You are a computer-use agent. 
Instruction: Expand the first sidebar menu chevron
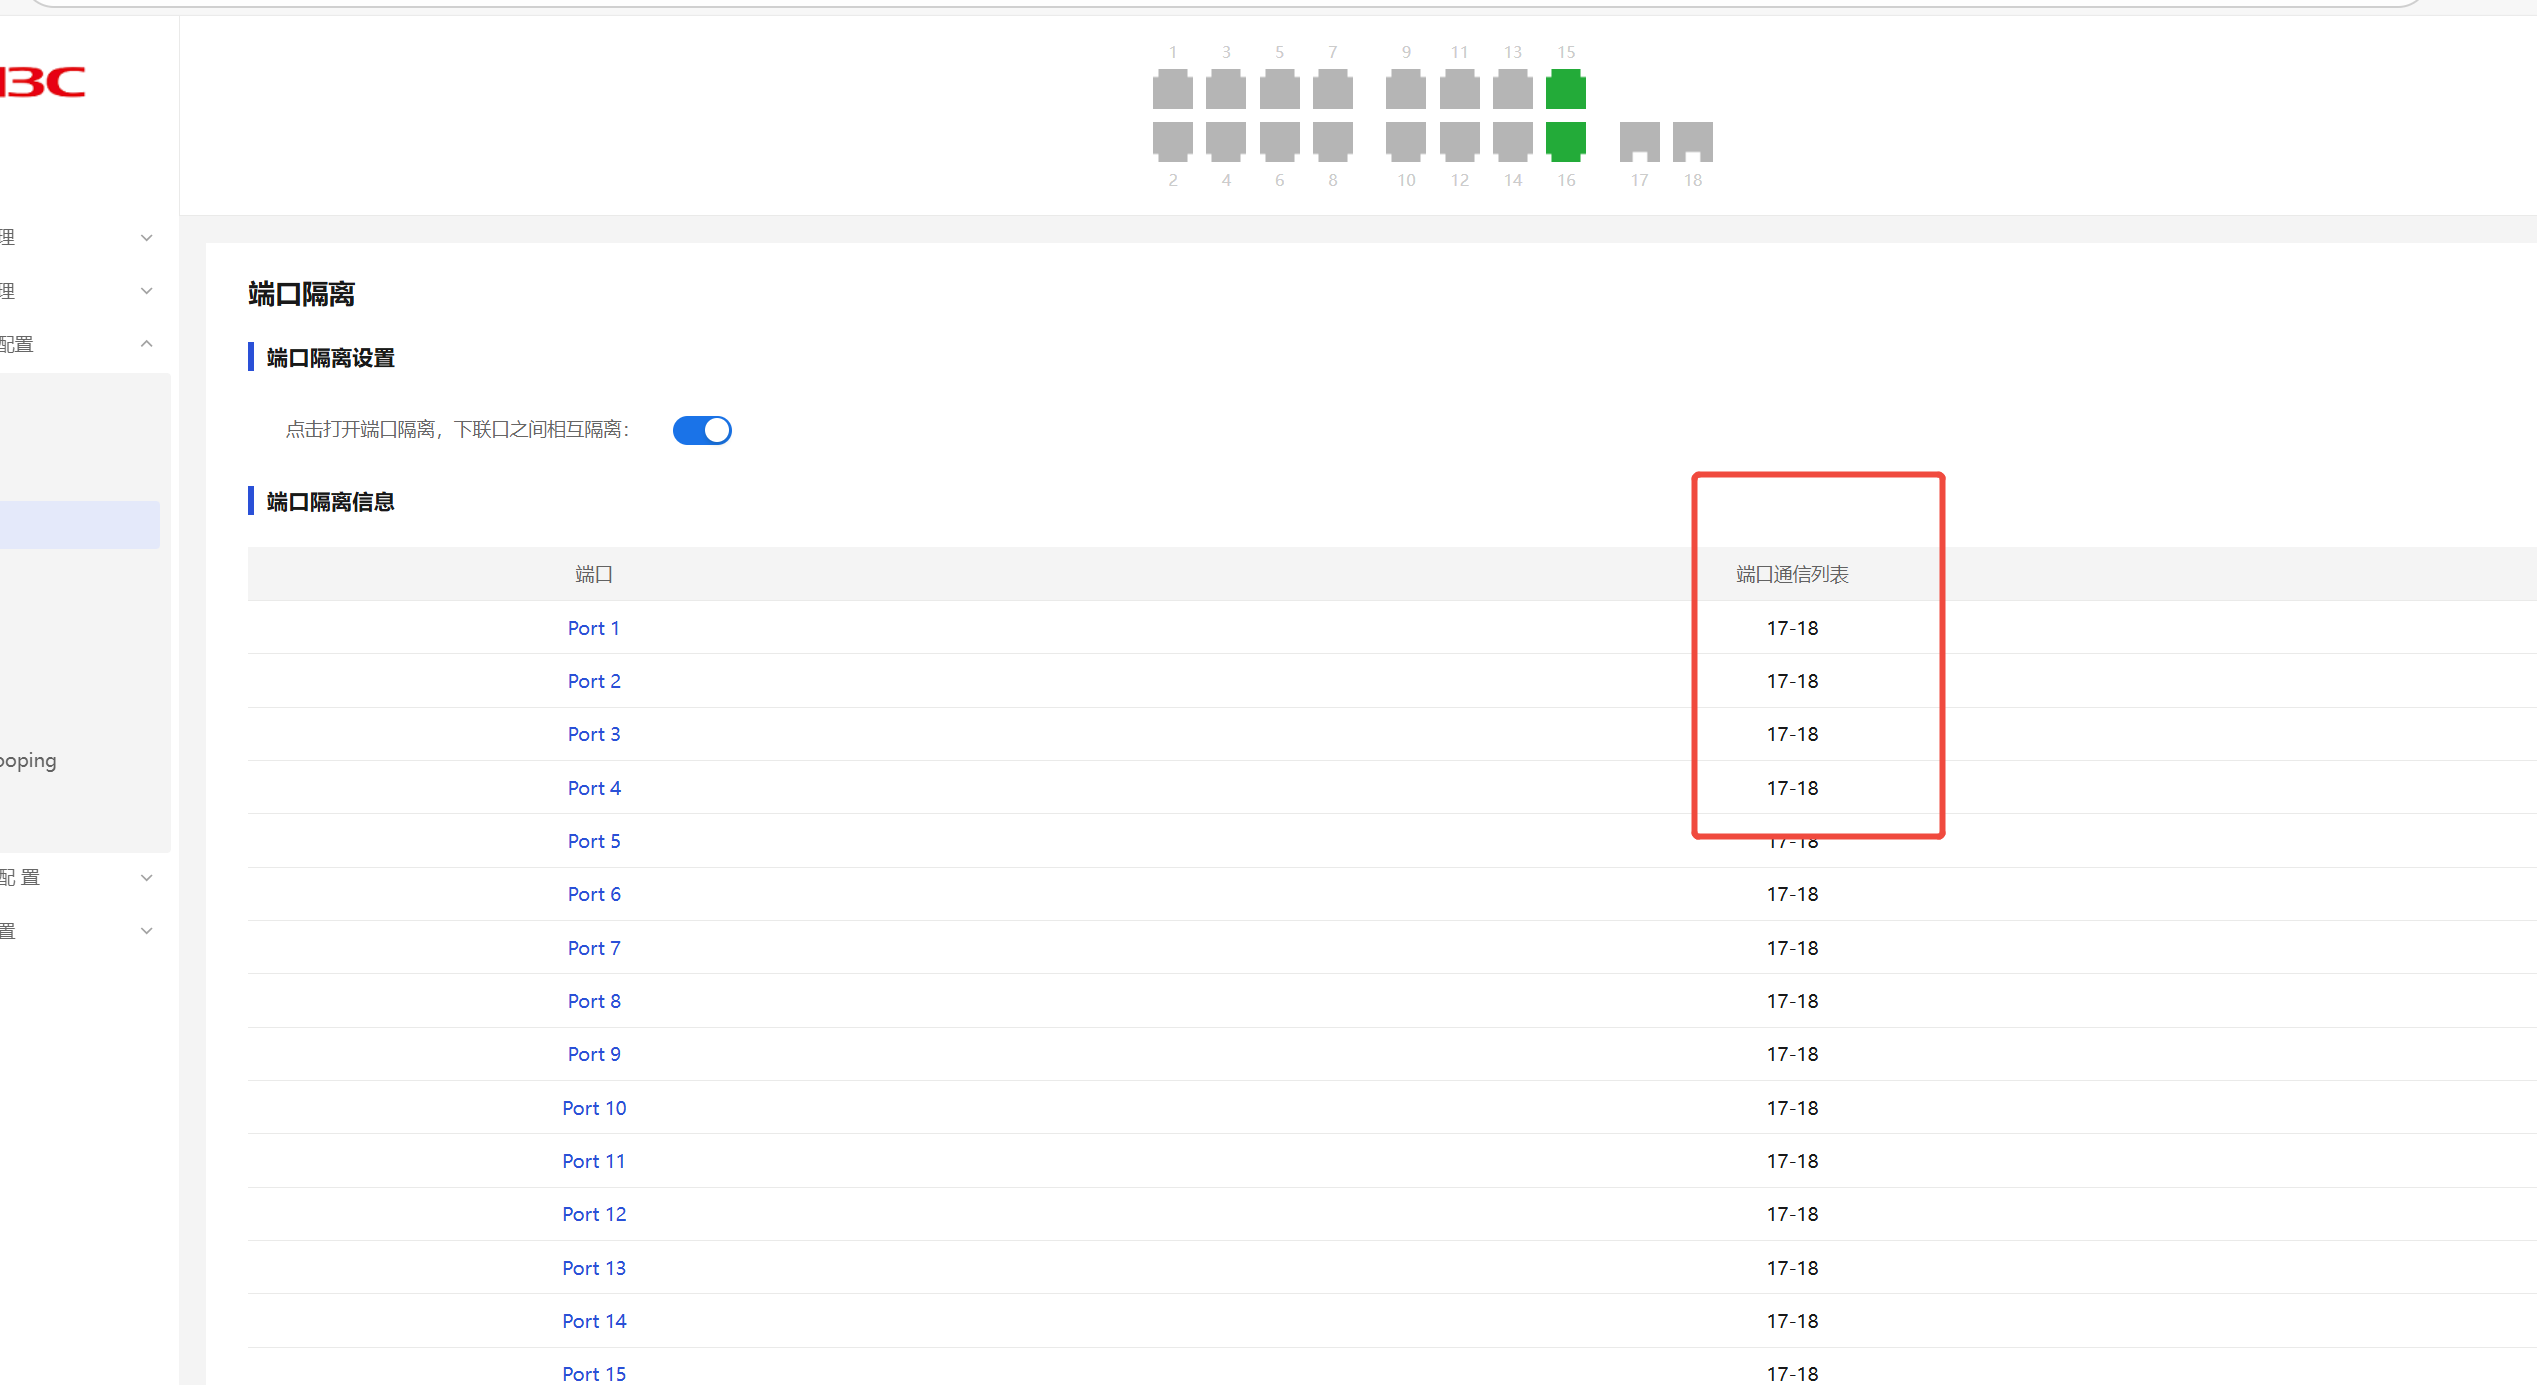pos(147,238)
